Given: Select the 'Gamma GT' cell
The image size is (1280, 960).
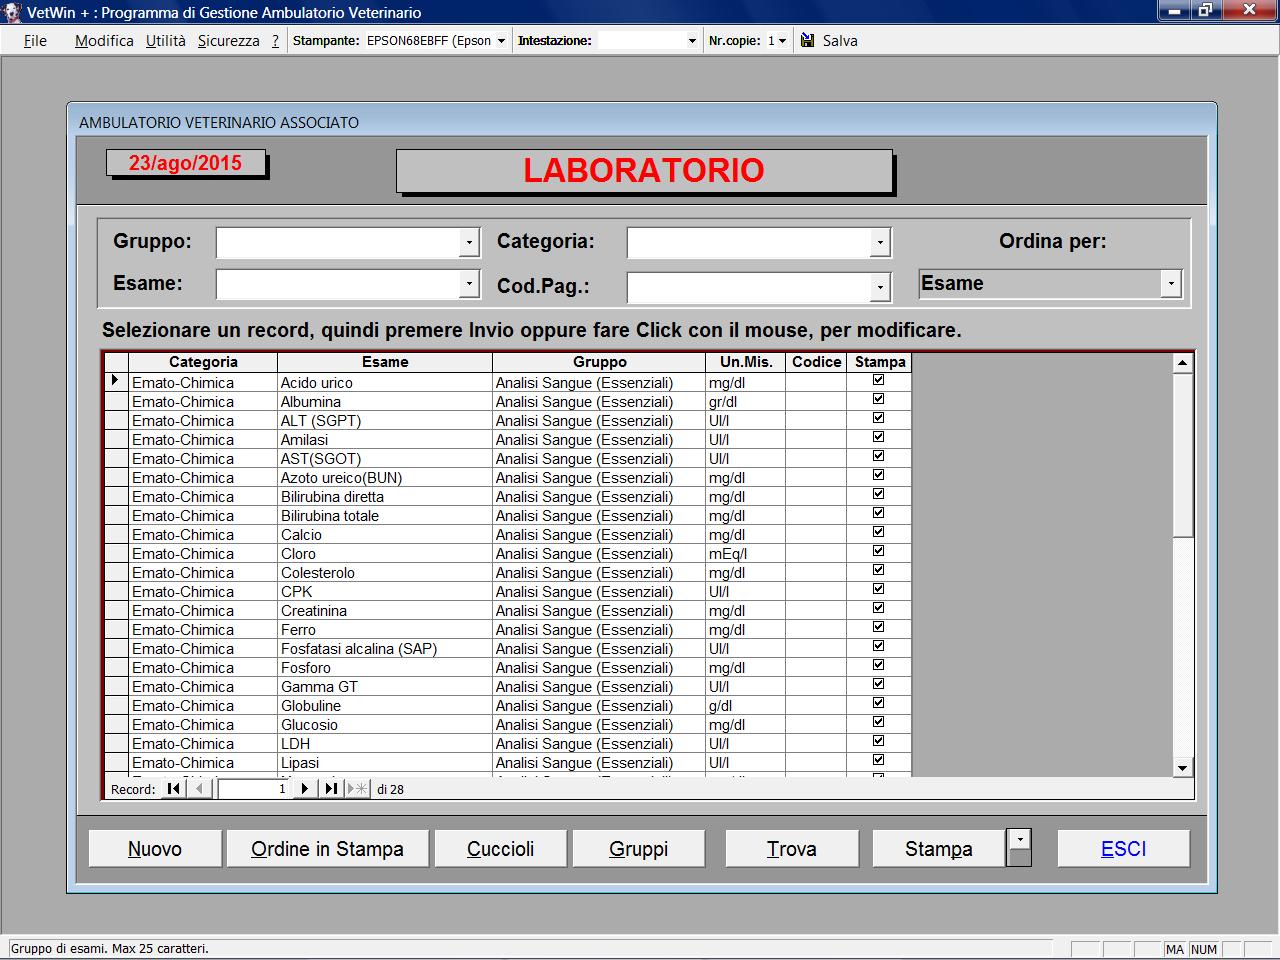Looking at the screenshot, I should [x=385, y=687].
